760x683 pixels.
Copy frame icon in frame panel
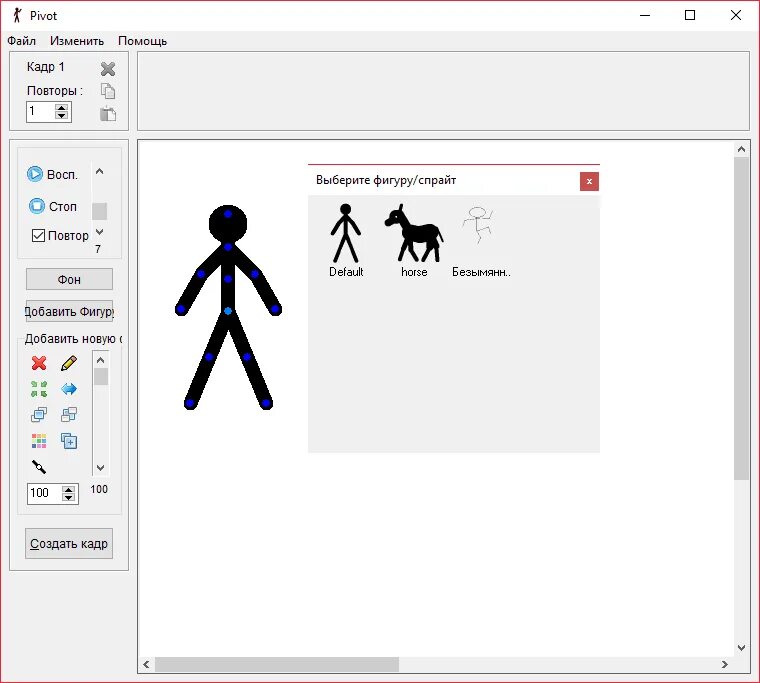pos(108,91)
